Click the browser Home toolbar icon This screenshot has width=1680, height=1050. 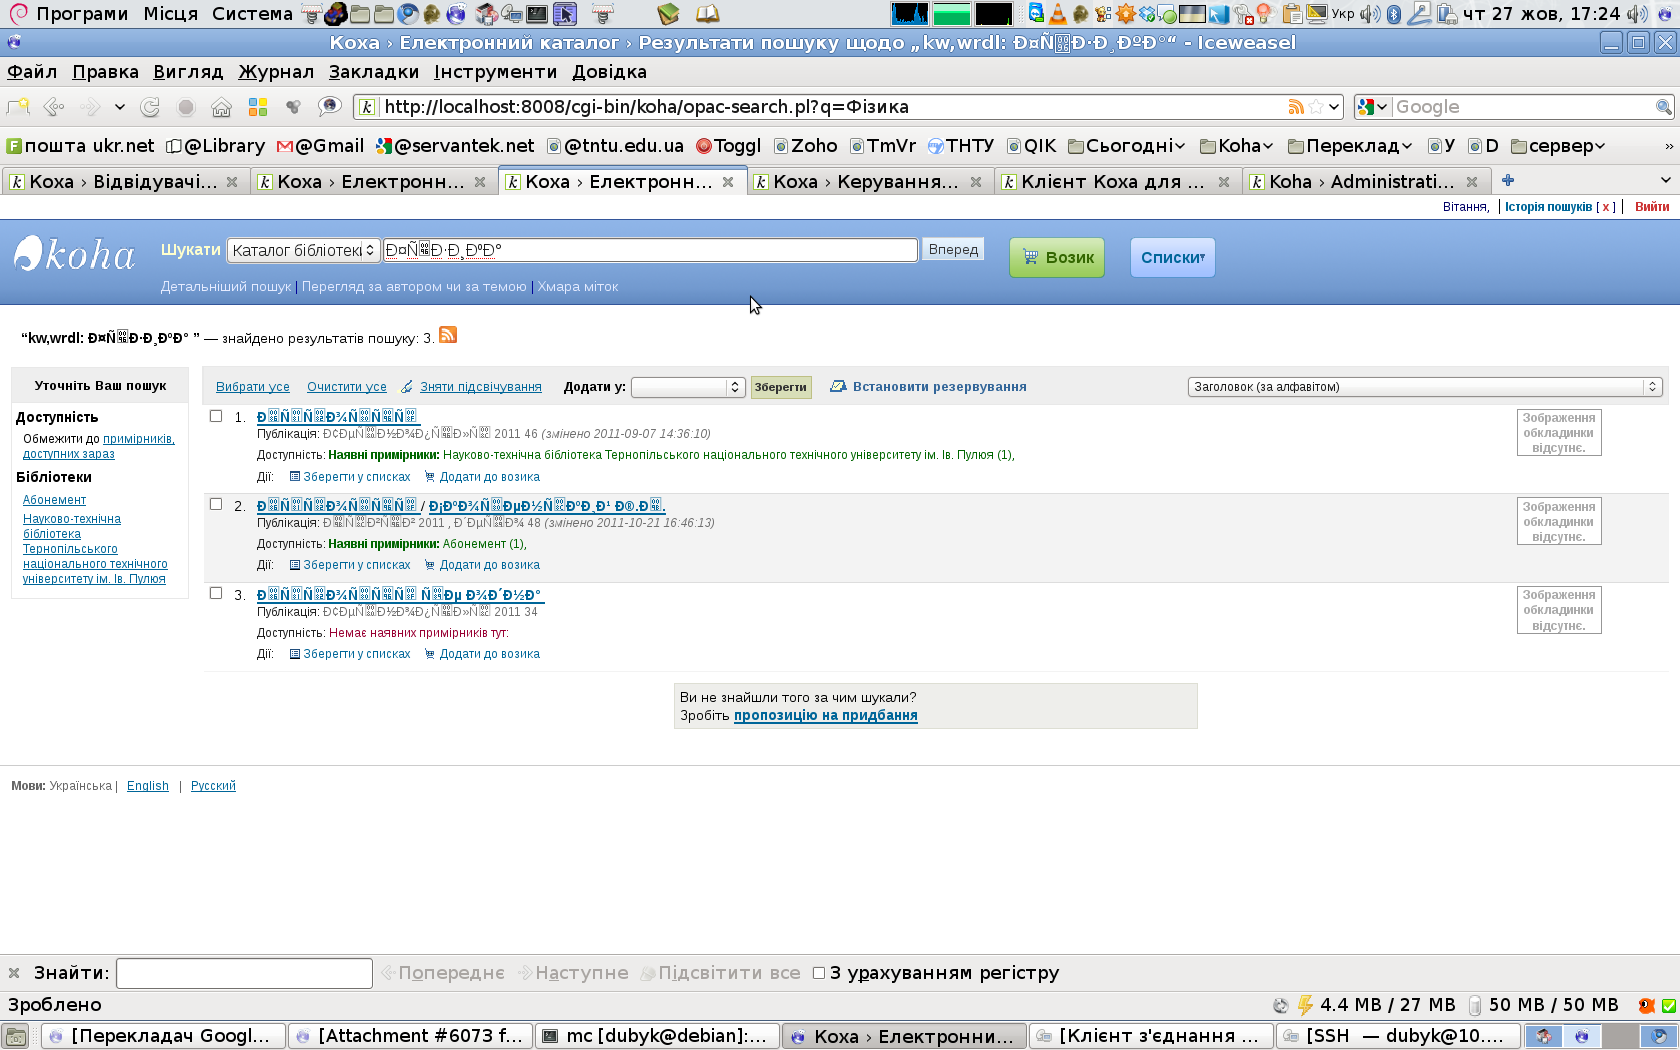(x=221, y=107)
